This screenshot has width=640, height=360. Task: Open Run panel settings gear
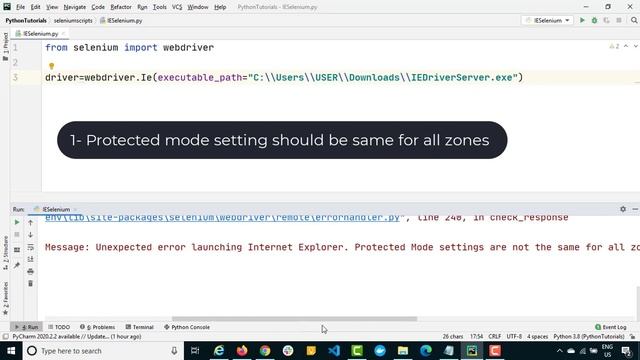(x=623, y=209)
